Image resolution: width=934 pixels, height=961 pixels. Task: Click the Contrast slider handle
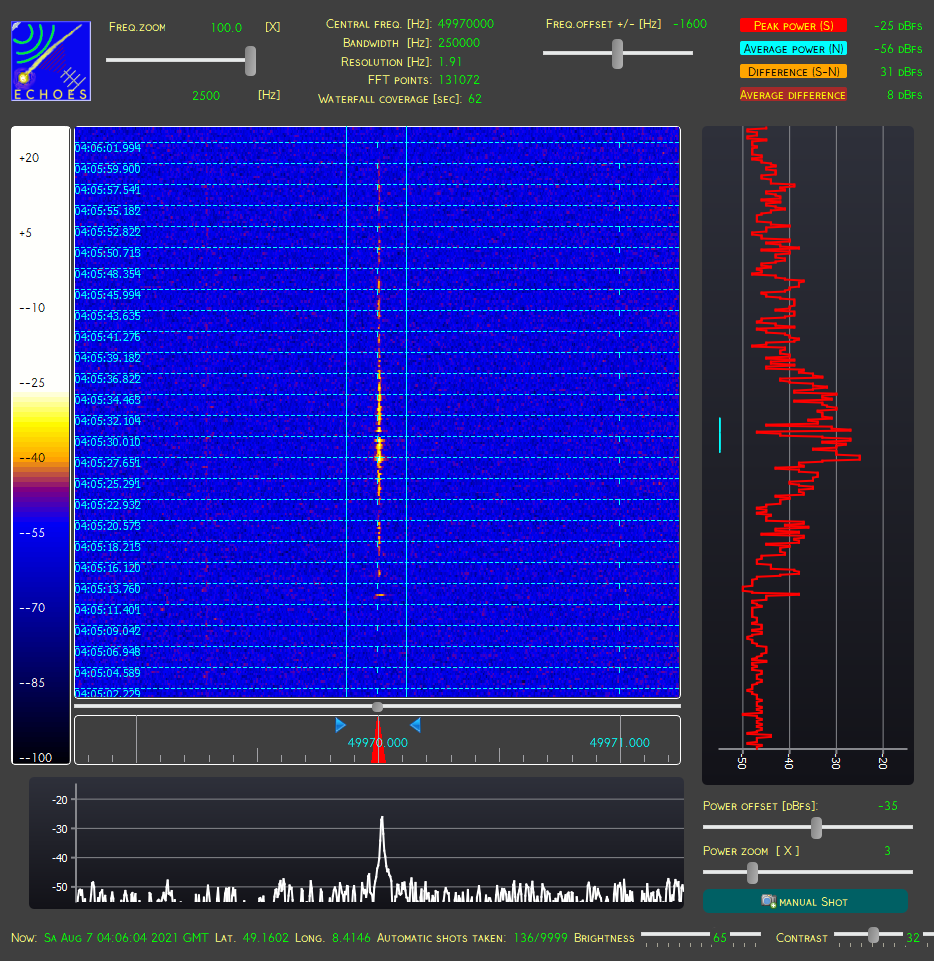coord(873,935)
